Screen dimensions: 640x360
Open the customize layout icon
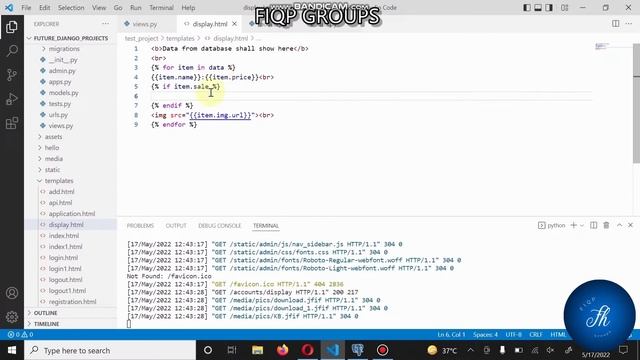(564, 7)
